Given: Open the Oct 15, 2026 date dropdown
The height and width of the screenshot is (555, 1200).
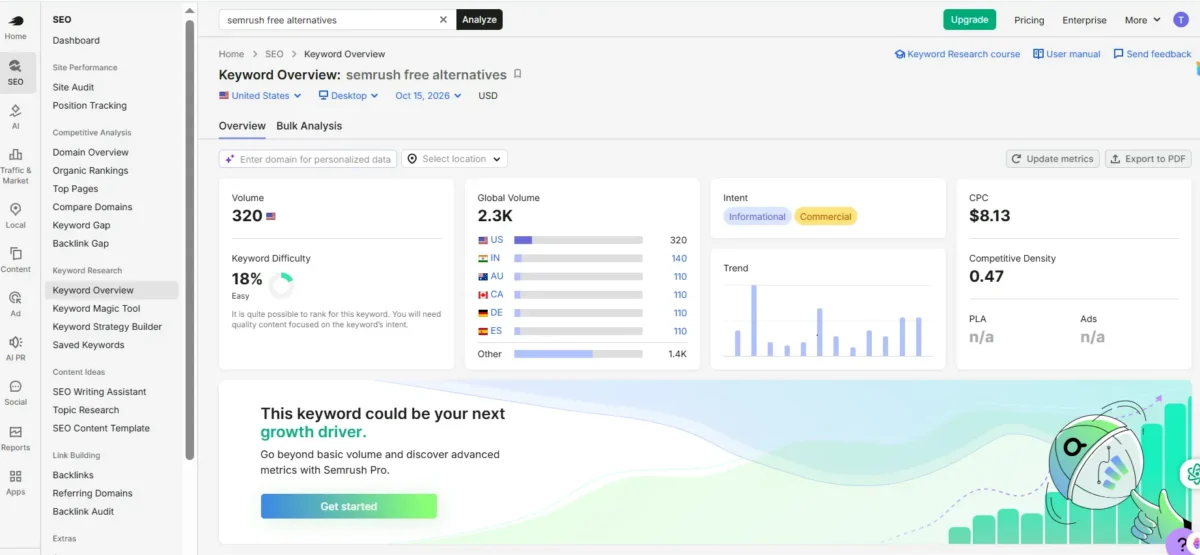Looking at the screenshot, I should 428,96.
